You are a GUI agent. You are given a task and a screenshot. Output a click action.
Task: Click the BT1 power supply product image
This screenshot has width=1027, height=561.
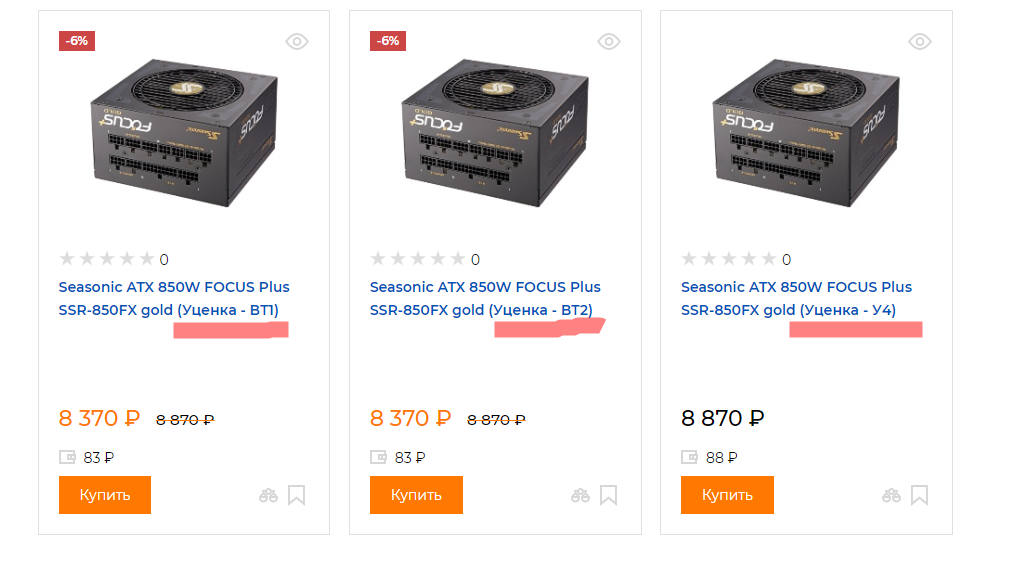183,131
